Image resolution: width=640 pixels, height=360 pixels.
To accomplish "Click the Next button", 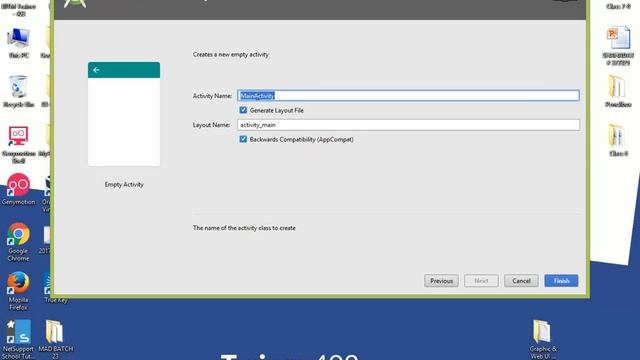I will pos(481,281).
